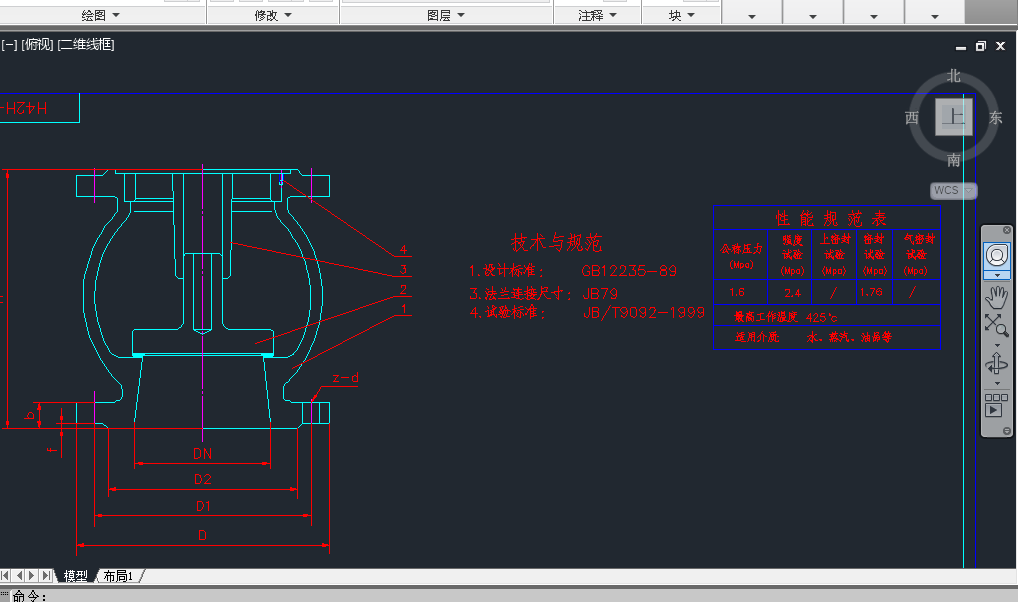Go to next layout tab arrow

[32, 575]
